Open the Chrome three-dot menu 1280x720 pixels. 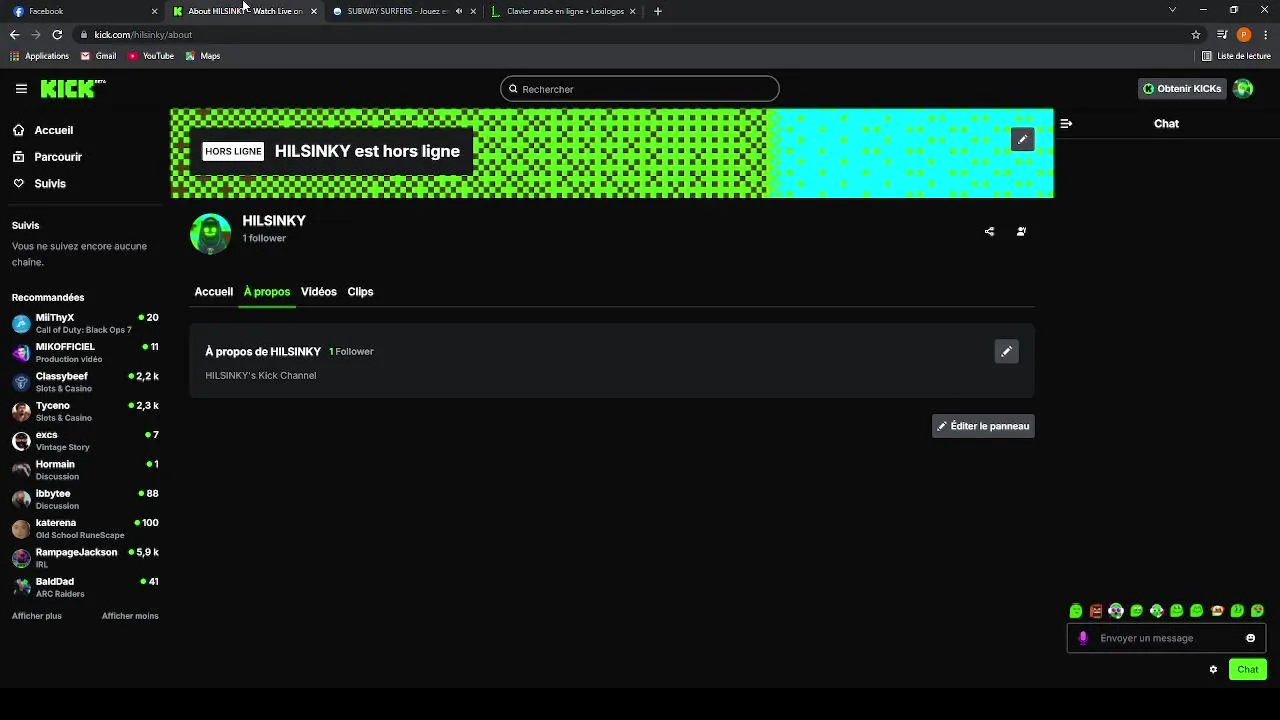pos(1266,35)
